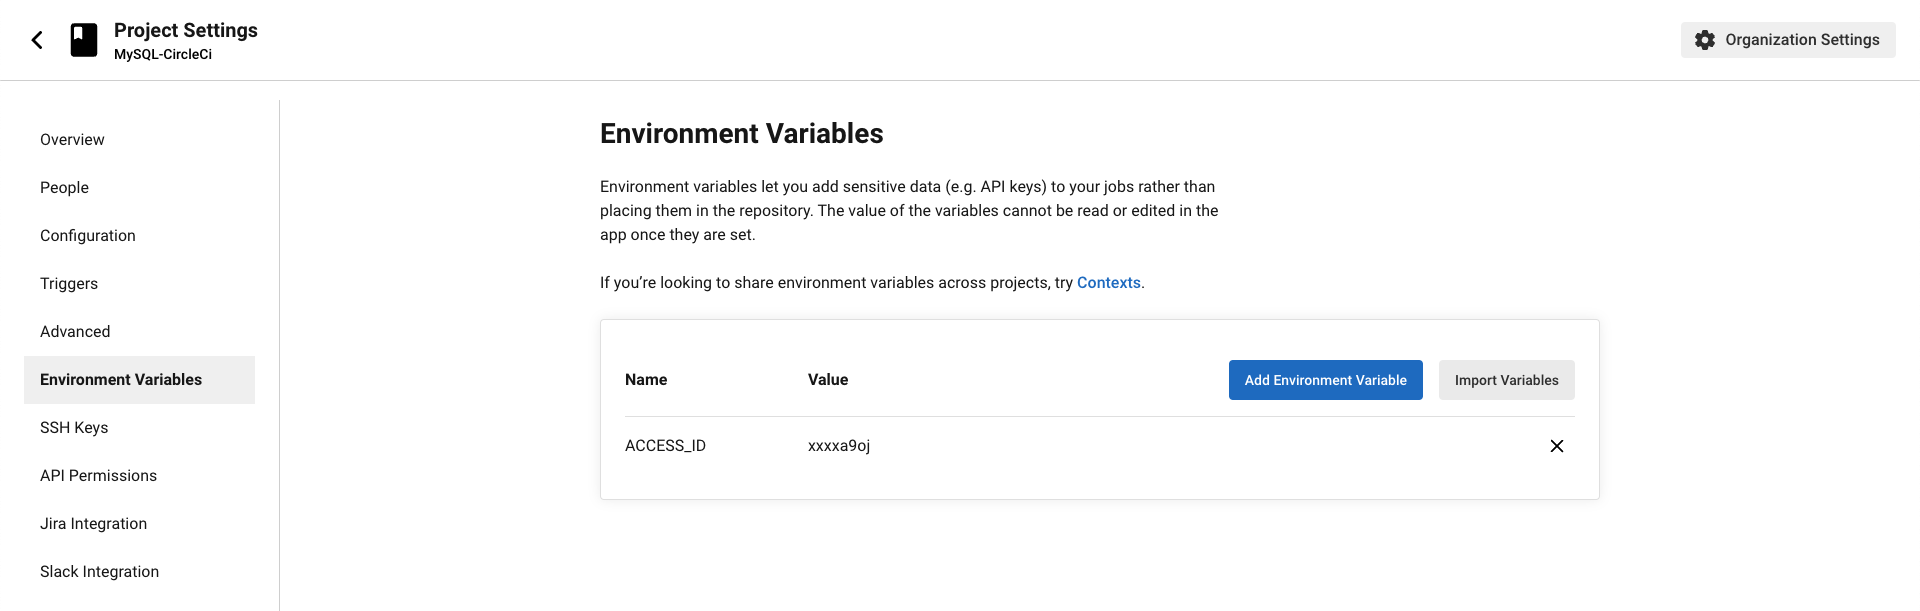Open Slack Integration settings

coord(99,572)
